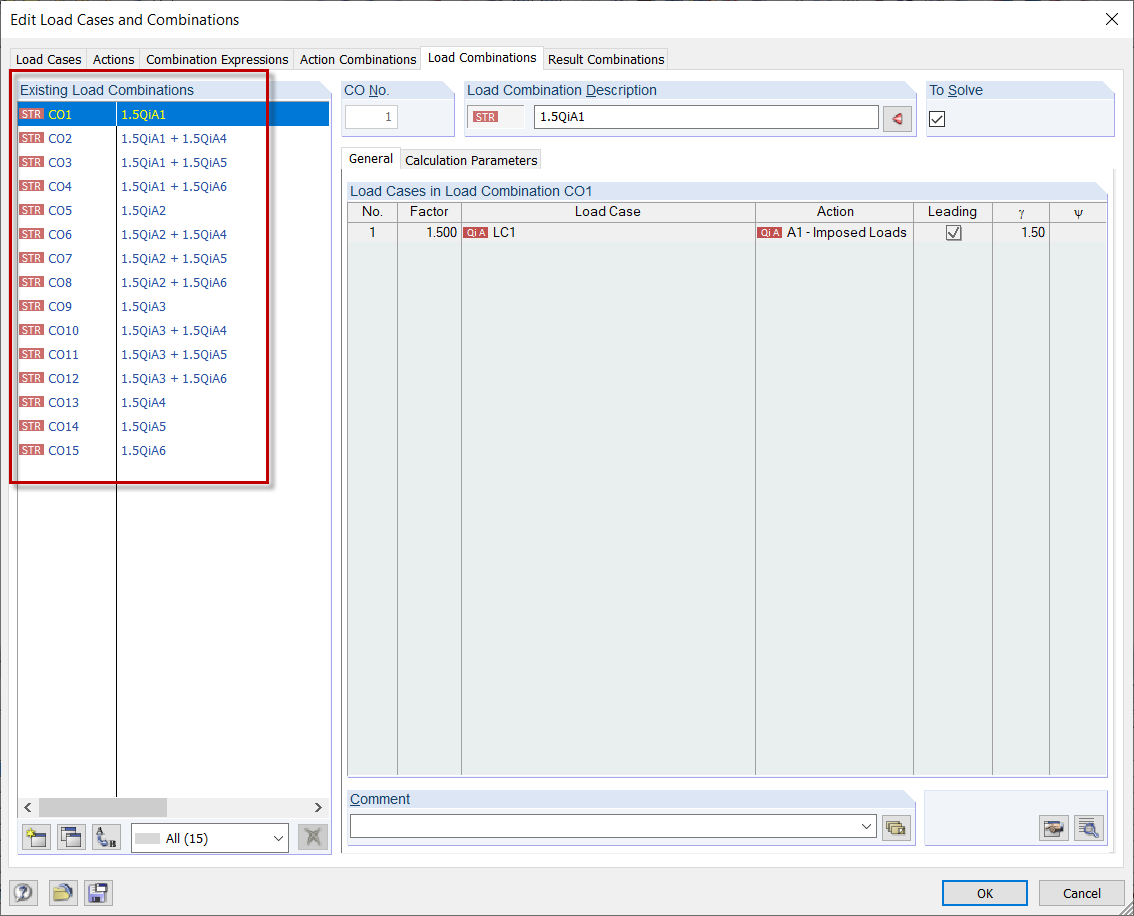Viewport: 1134px width, 916px height.
Task: Open the Result Combinations tab
Action: [606, 59]
